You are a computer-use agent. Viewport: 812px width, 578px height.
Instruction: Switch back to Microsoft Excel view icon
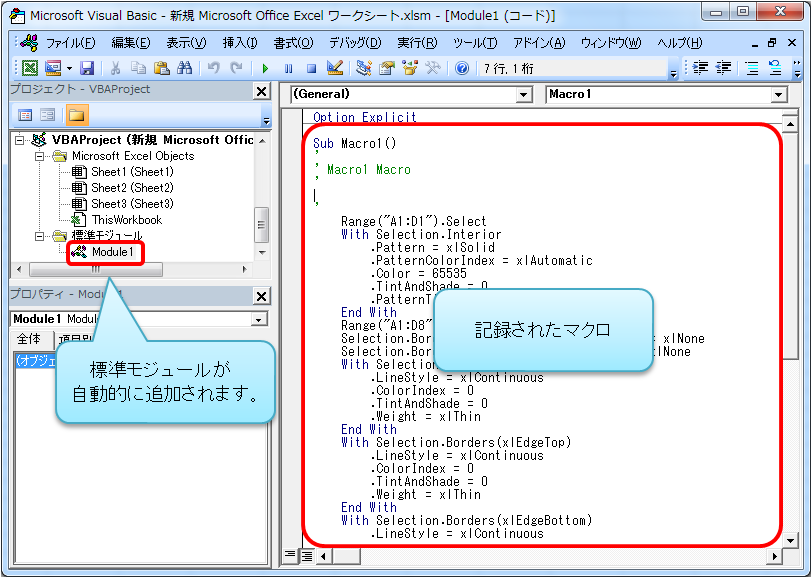click(30, 68)
